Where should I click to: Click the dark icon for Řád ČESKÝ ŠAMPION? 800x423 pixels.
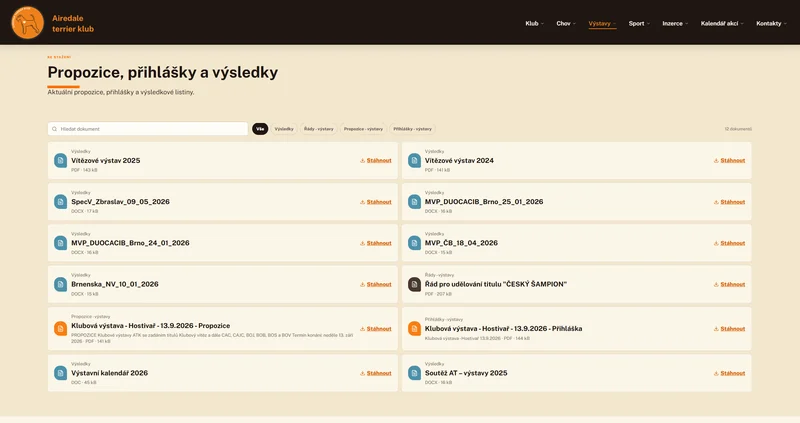[x=414, y=284]
